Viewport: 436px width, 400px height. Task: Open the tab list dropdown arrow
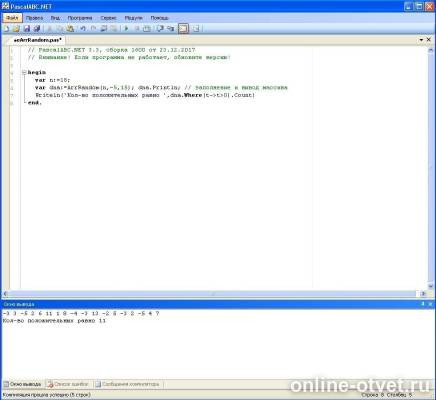[x=421, y=40]
